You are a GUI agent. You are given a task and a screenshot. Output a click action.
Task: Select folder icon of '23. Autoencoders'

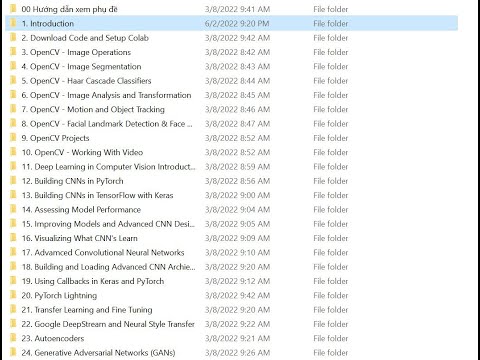pos(13,338)
